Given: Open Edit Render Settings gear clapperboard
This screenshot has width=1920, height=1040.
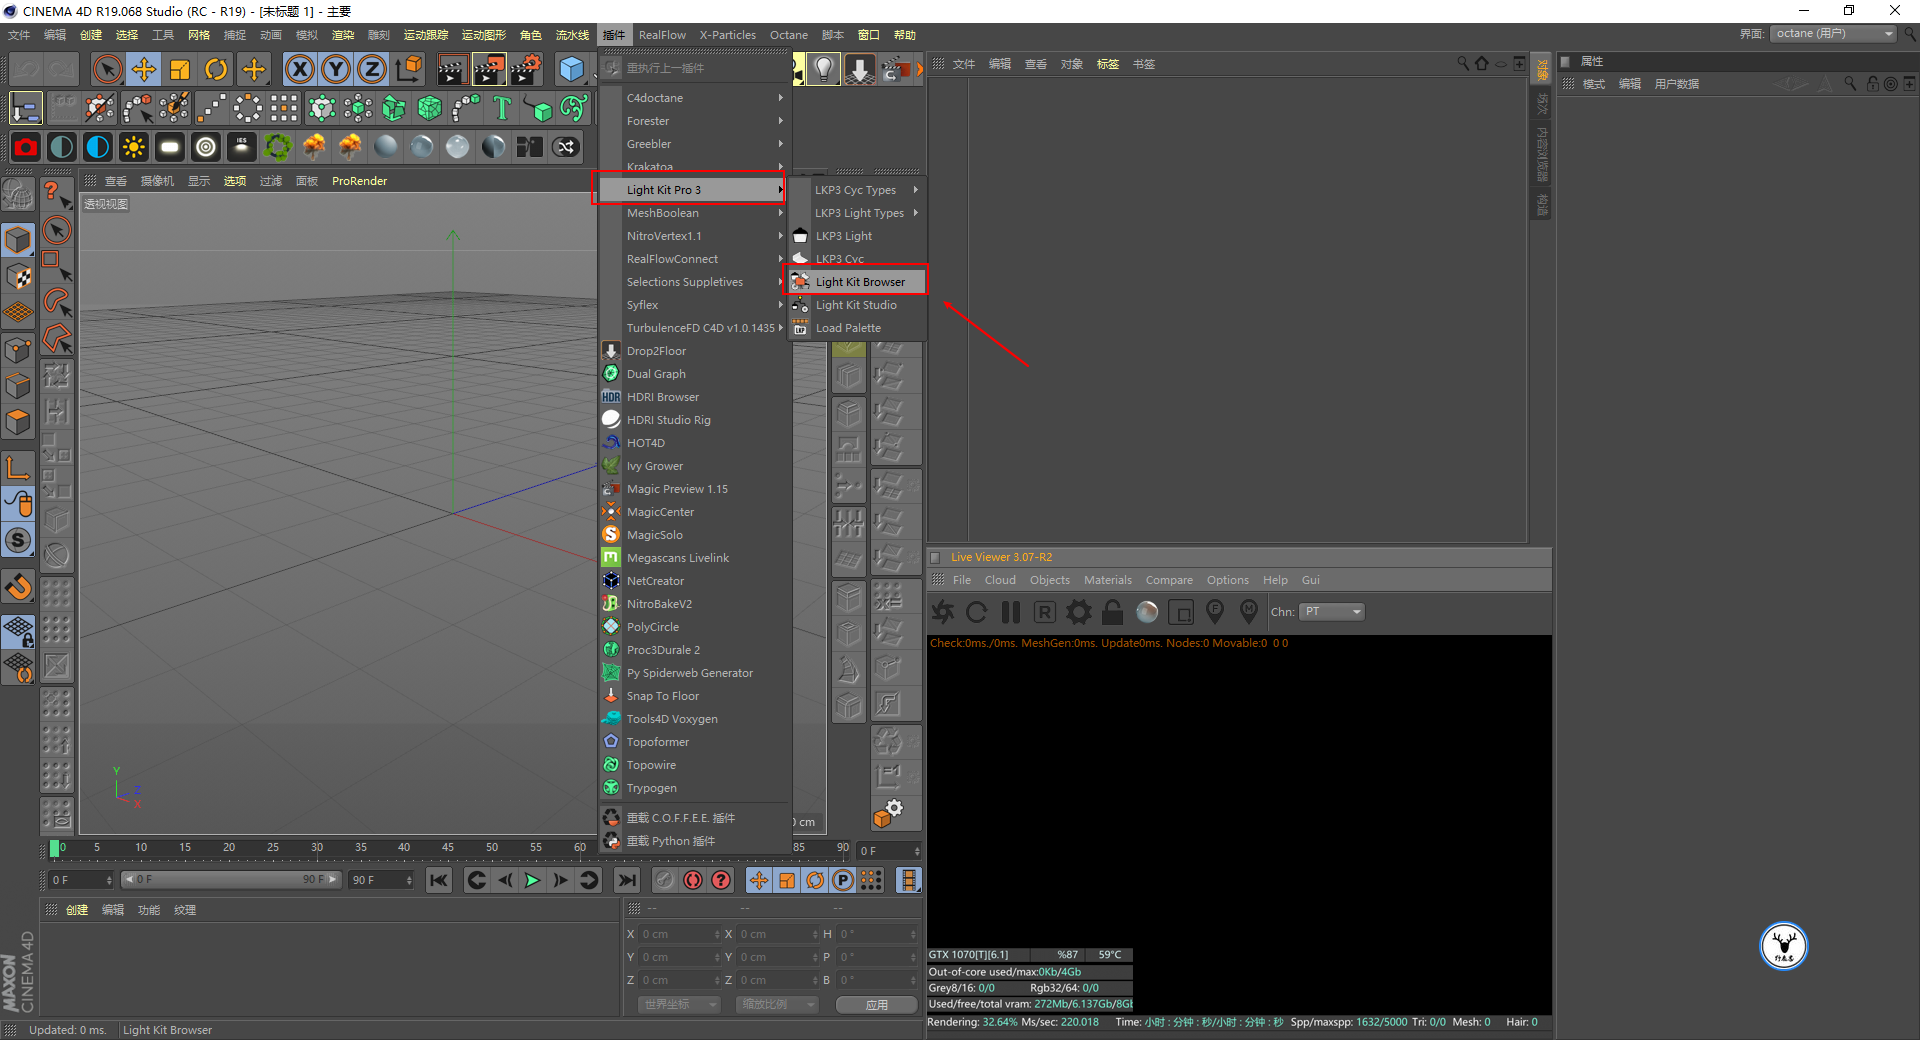Looking at the screenshot, I should point(525,69).
